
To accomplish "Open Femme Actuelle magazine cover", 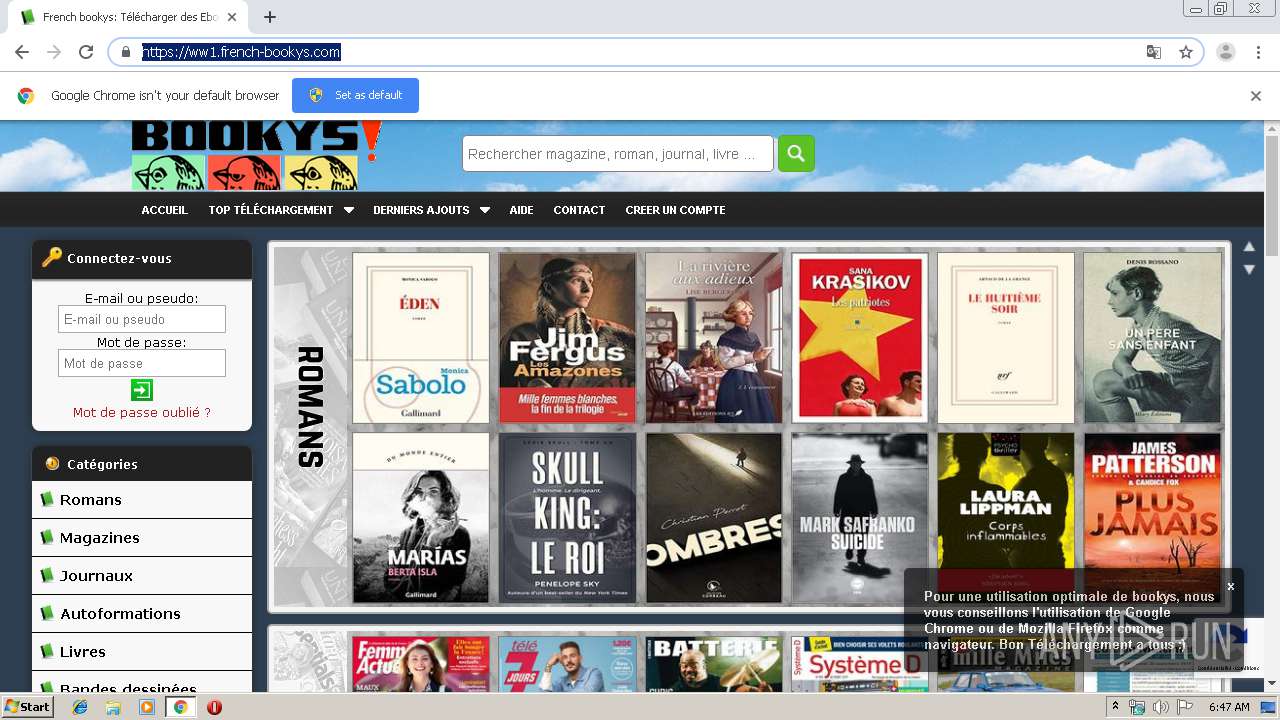I will pos(421,664).
